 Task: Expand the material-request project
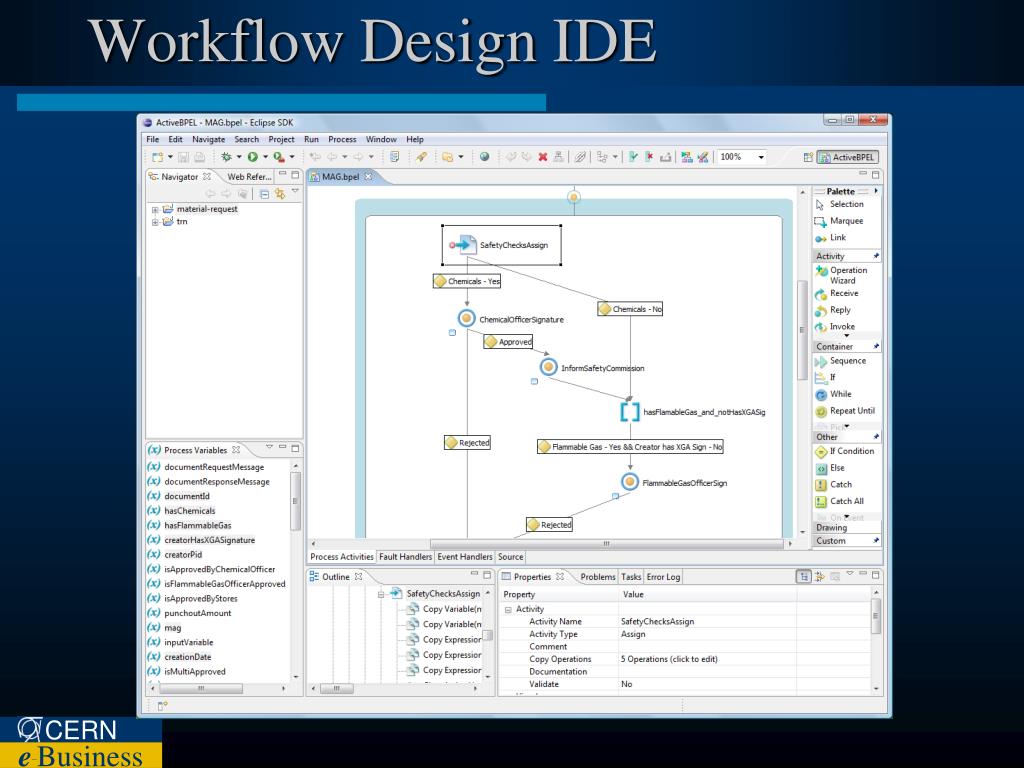pyautogui.click(x=155, y=210)
